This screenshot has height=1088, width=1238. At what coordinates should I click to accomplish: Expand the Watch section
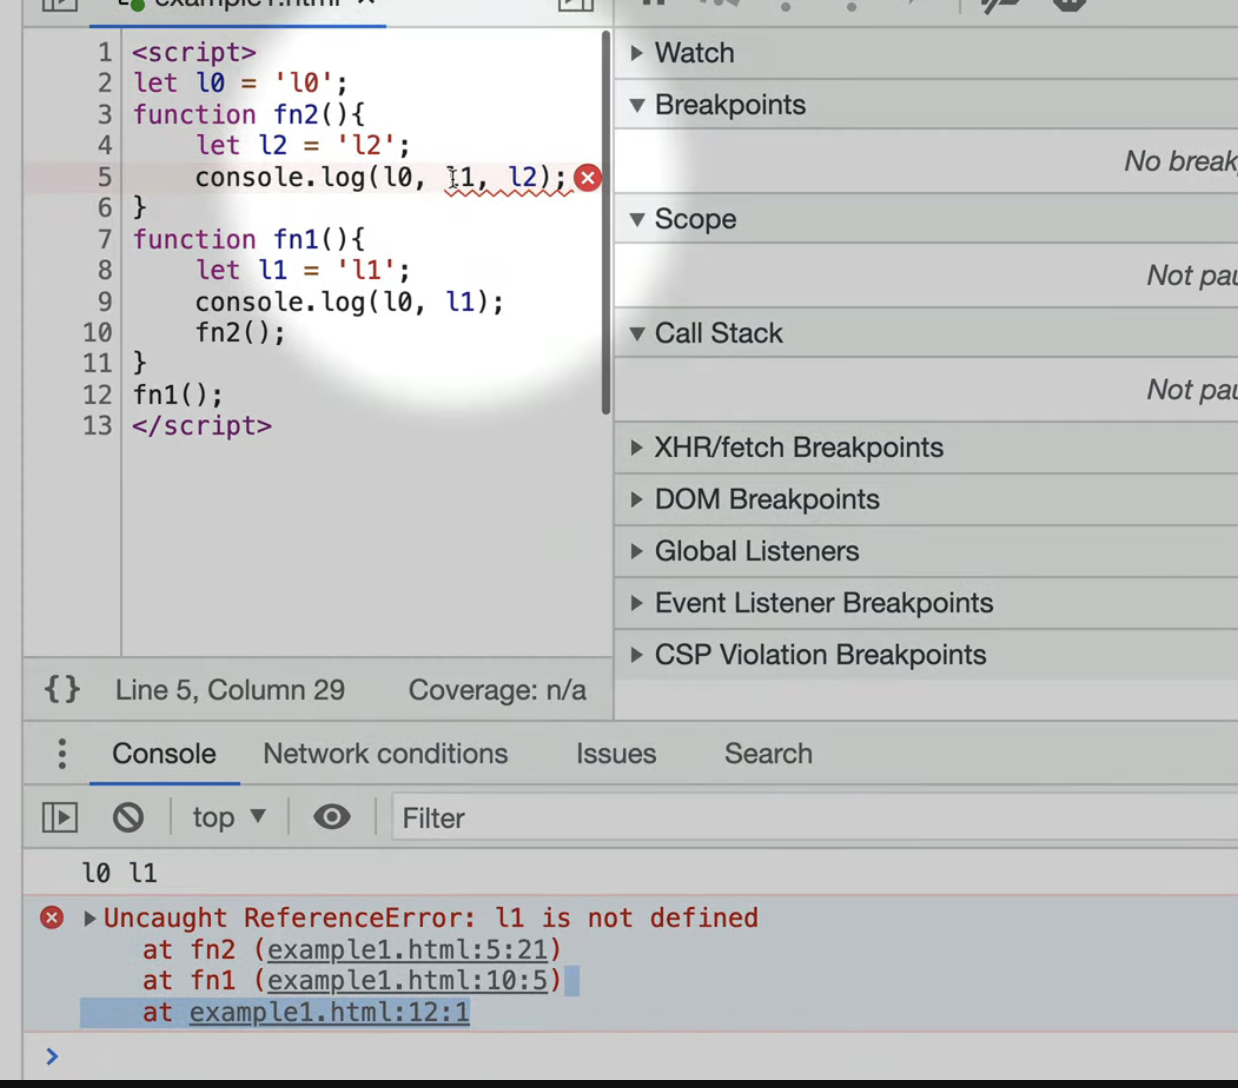pos(636,53)
